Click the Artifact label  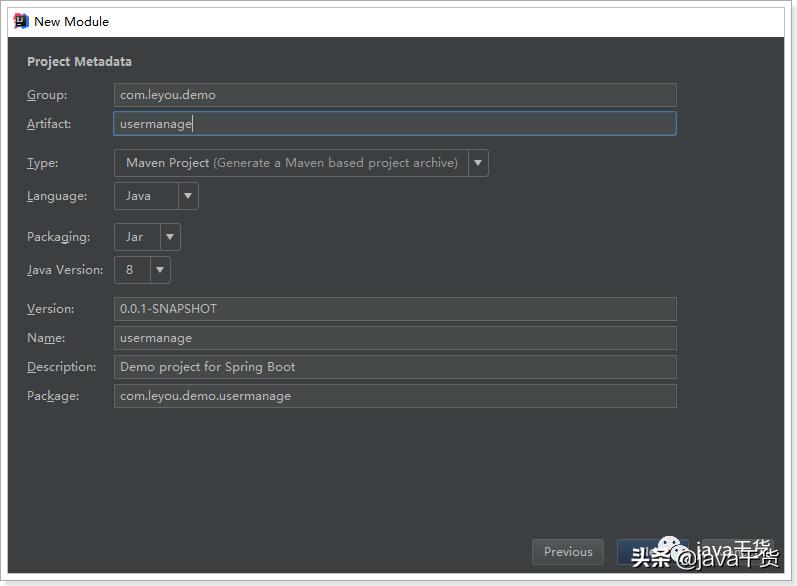click(x=49, y=124)
